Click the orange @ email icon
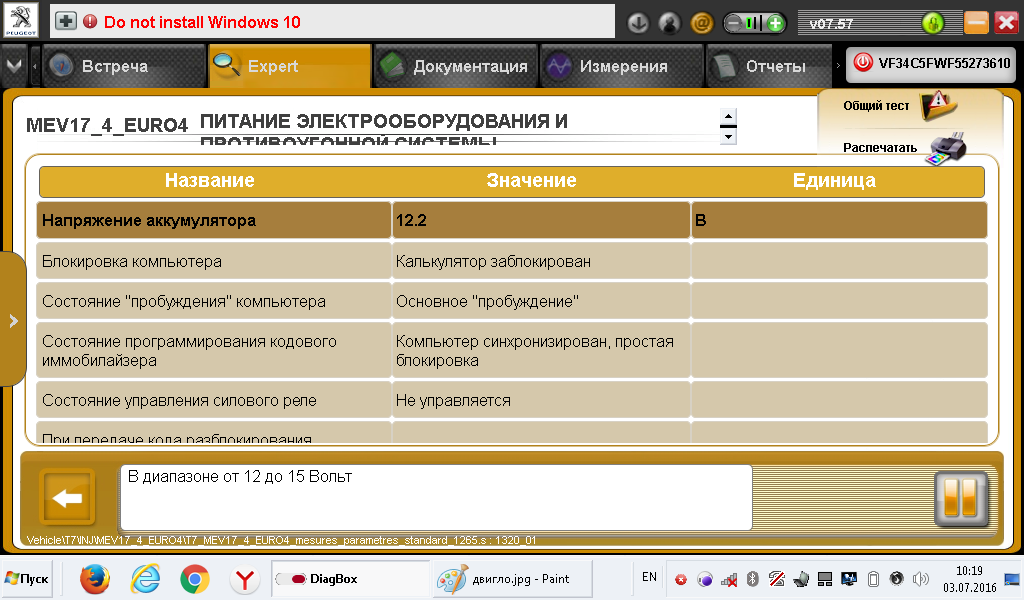The image size is (1024, 600). point(701,24)
